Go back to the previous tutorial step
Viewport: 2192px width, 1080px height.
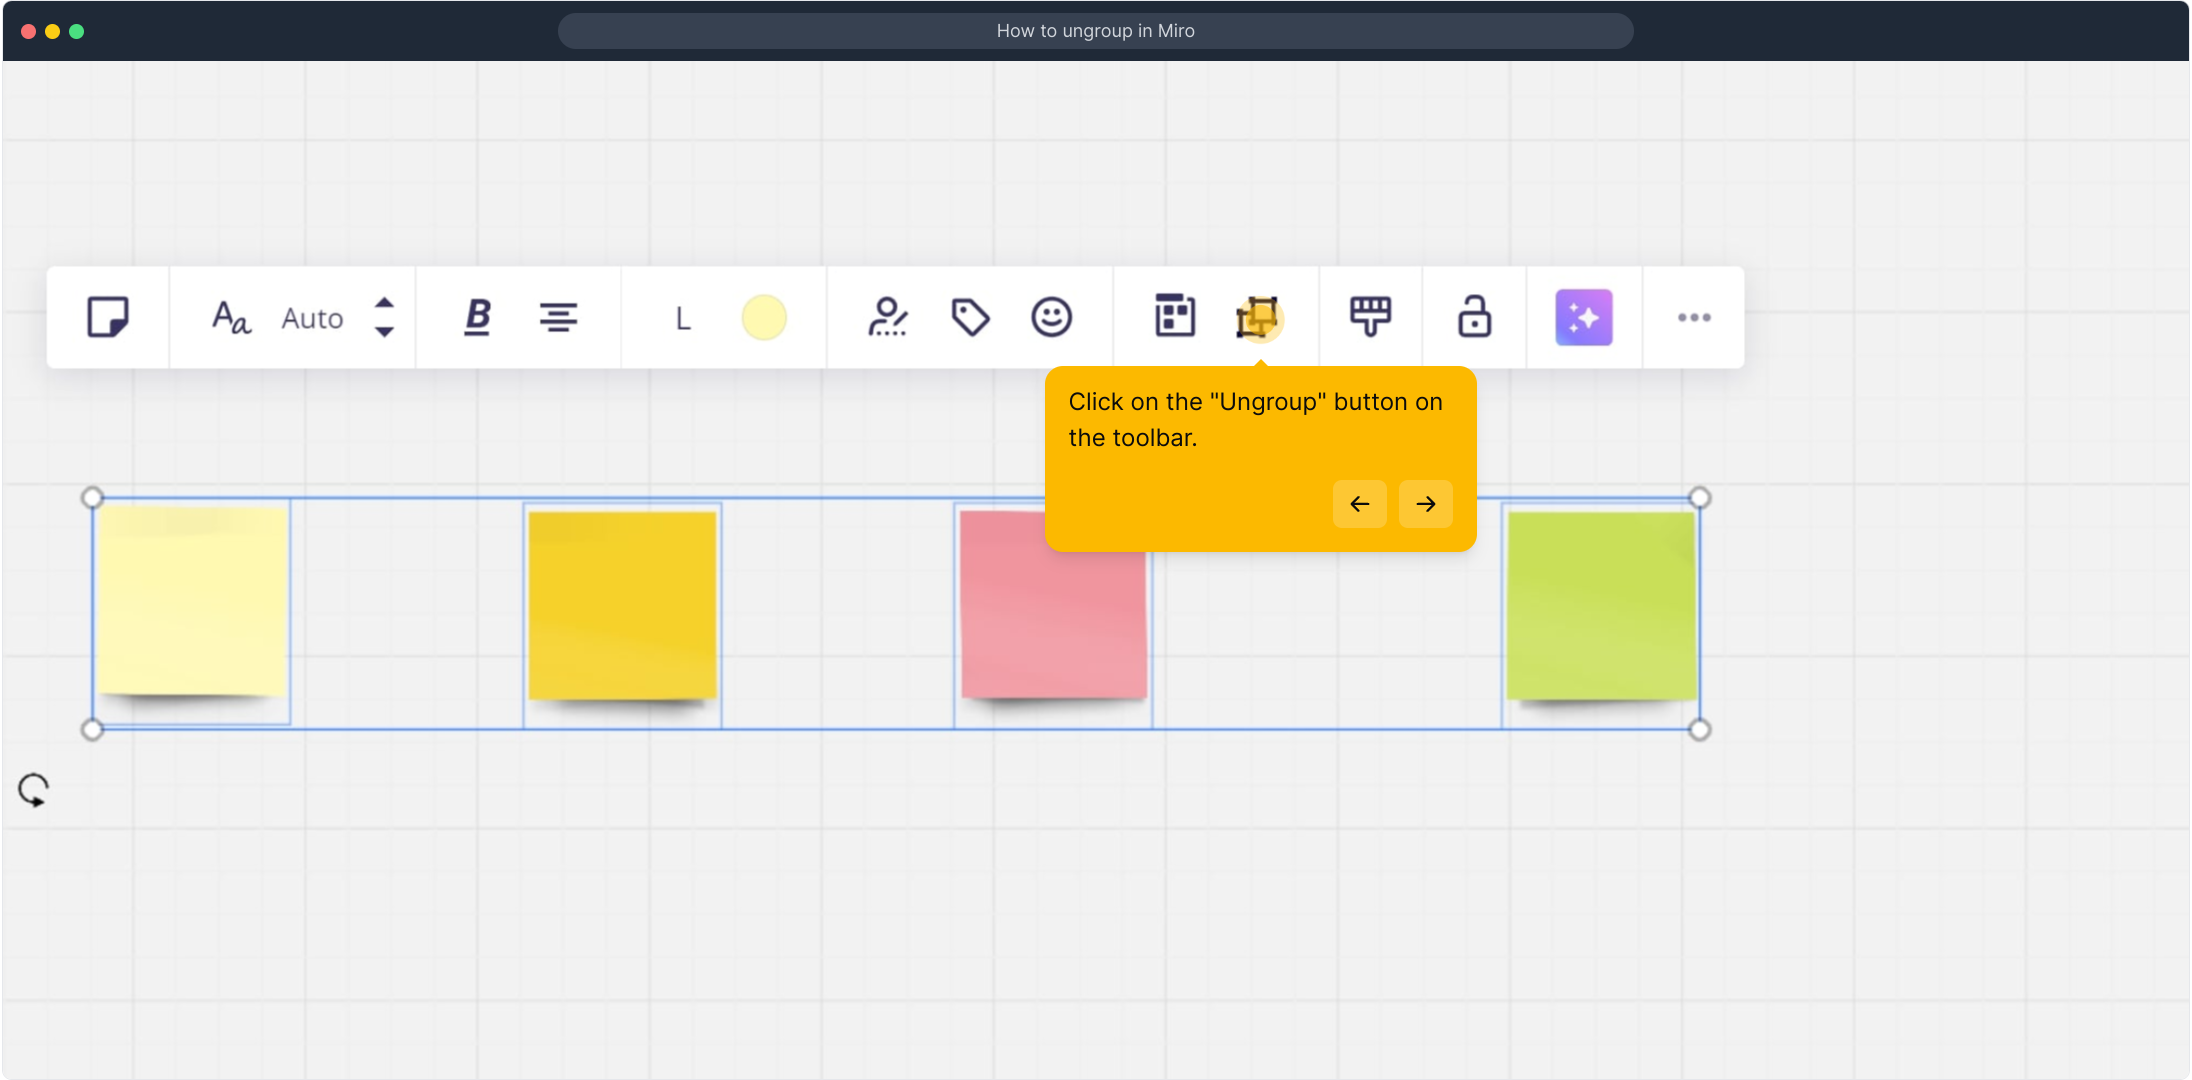pos(1359,504)
